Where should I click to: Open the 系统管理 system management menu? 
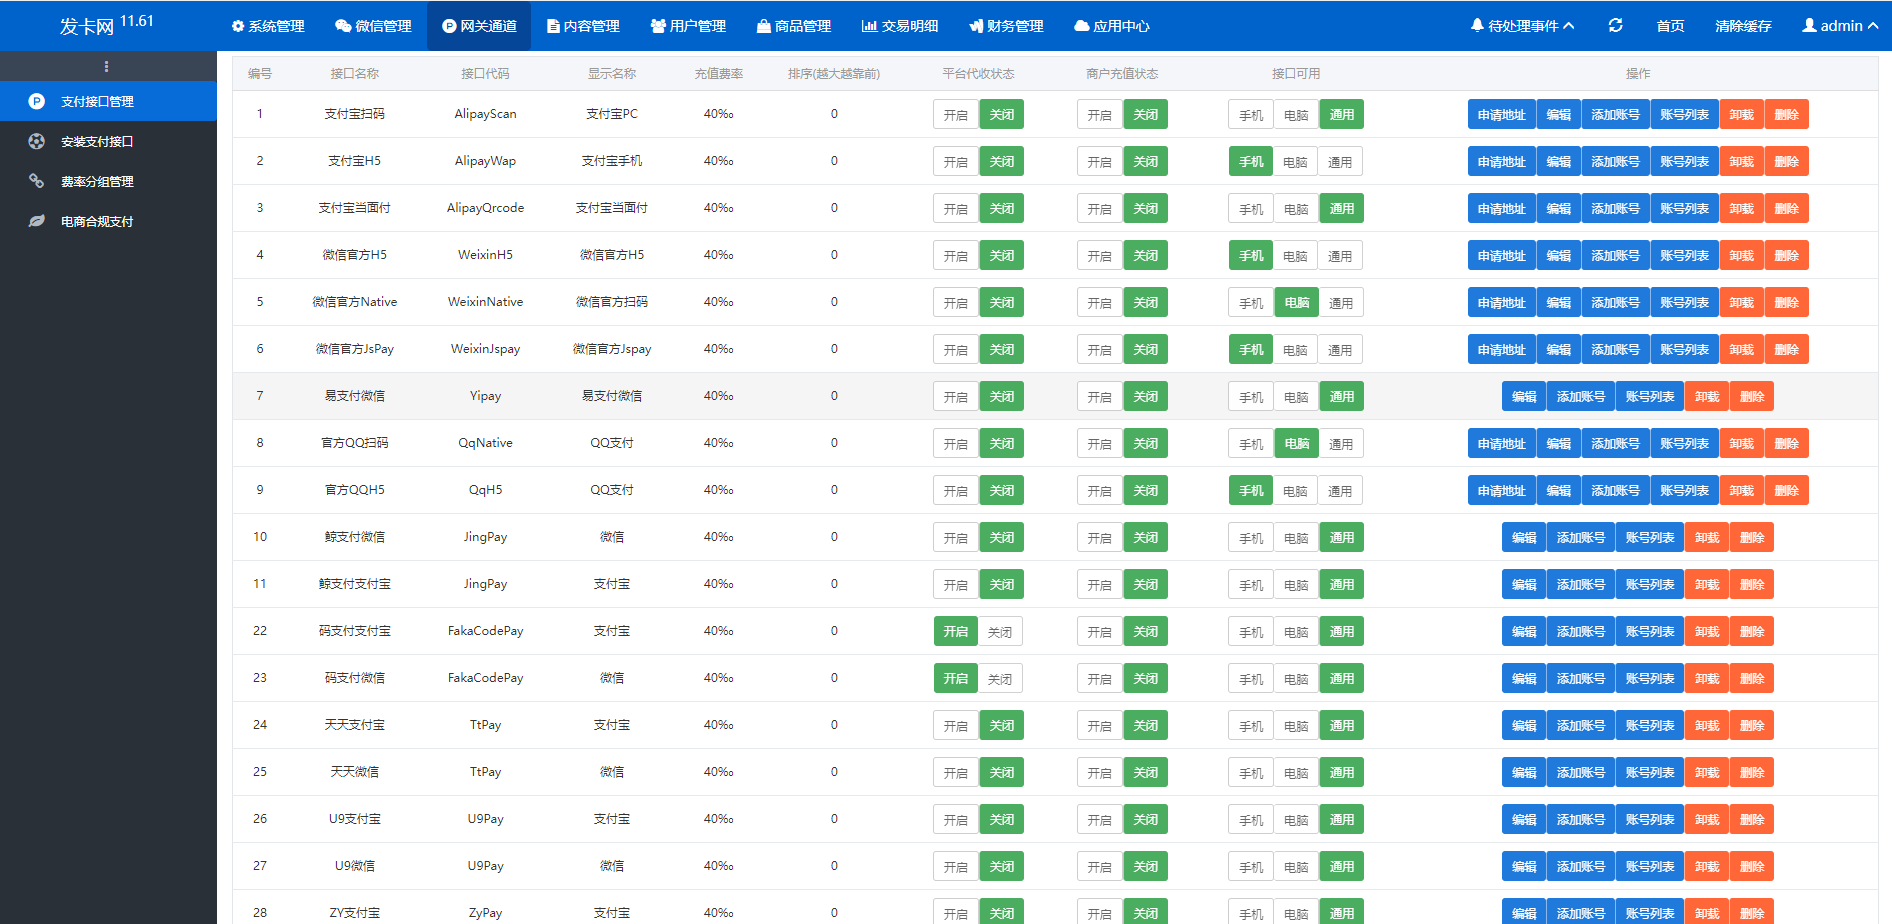point(268,26)
